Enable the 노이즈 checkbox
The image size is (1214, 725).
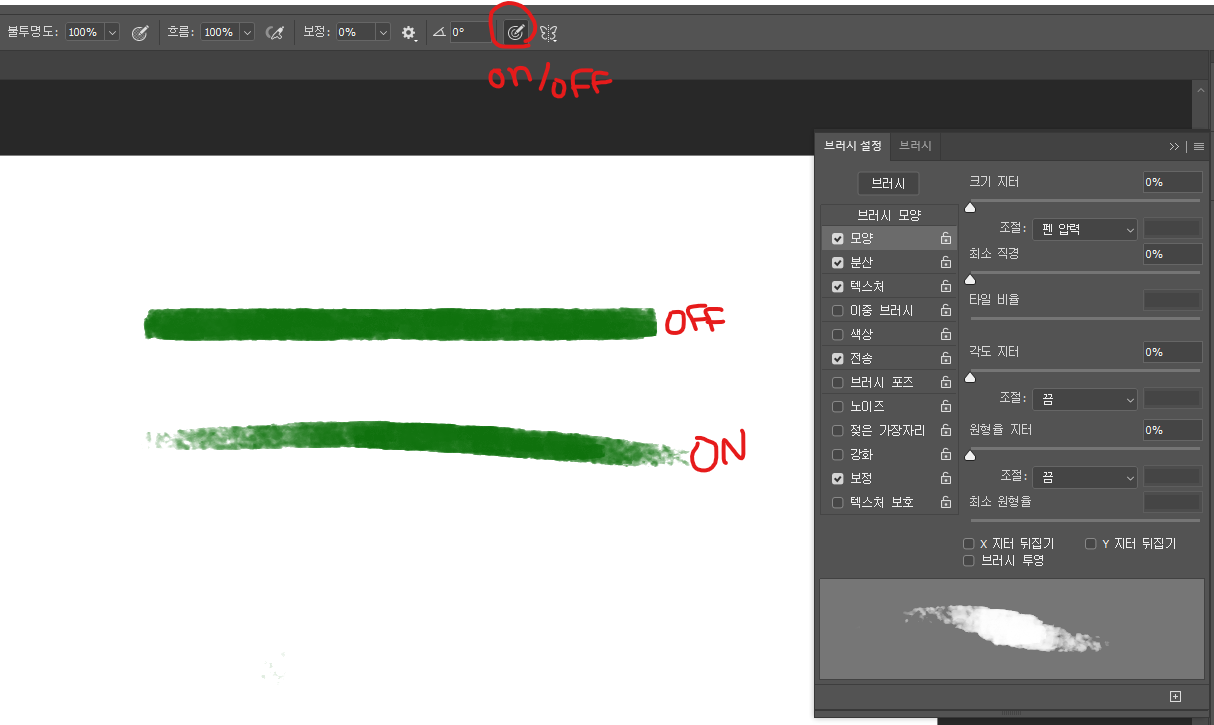tap(838, 407)
